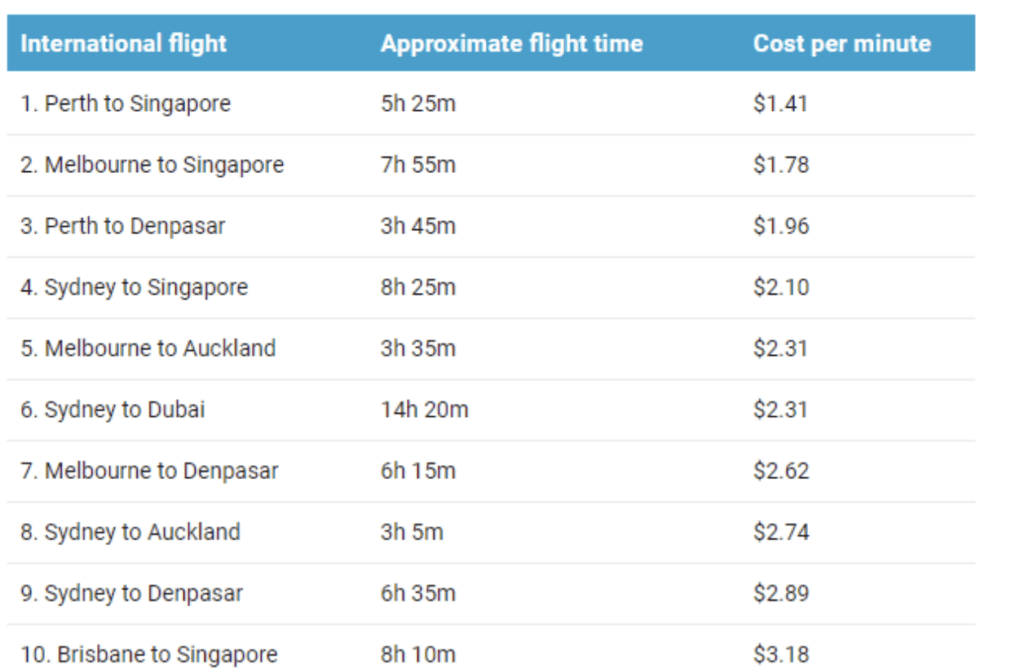Click the 14h 20m flight time

pos(424,409)
